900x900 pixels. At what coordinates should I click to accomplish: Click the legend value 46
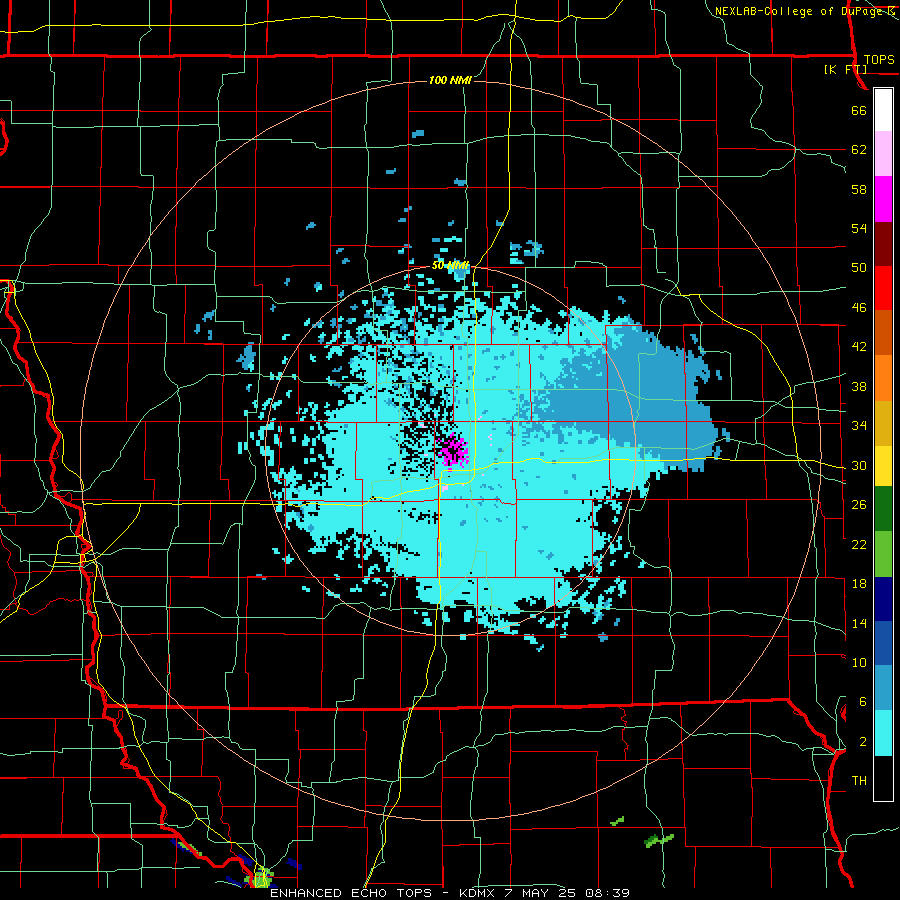(x=859, y=308)
